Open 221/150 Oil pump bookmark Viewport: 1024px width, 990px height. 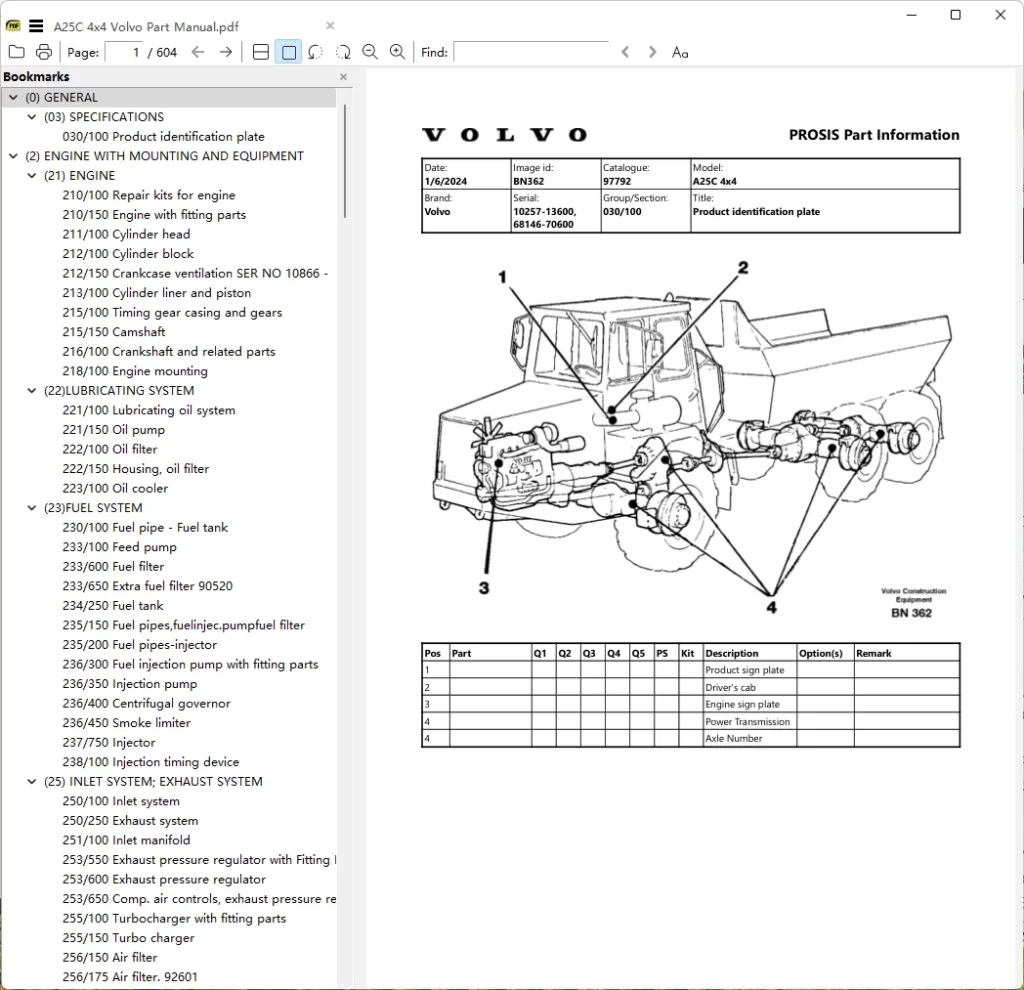pyautogui.click(x=114, y=430)
